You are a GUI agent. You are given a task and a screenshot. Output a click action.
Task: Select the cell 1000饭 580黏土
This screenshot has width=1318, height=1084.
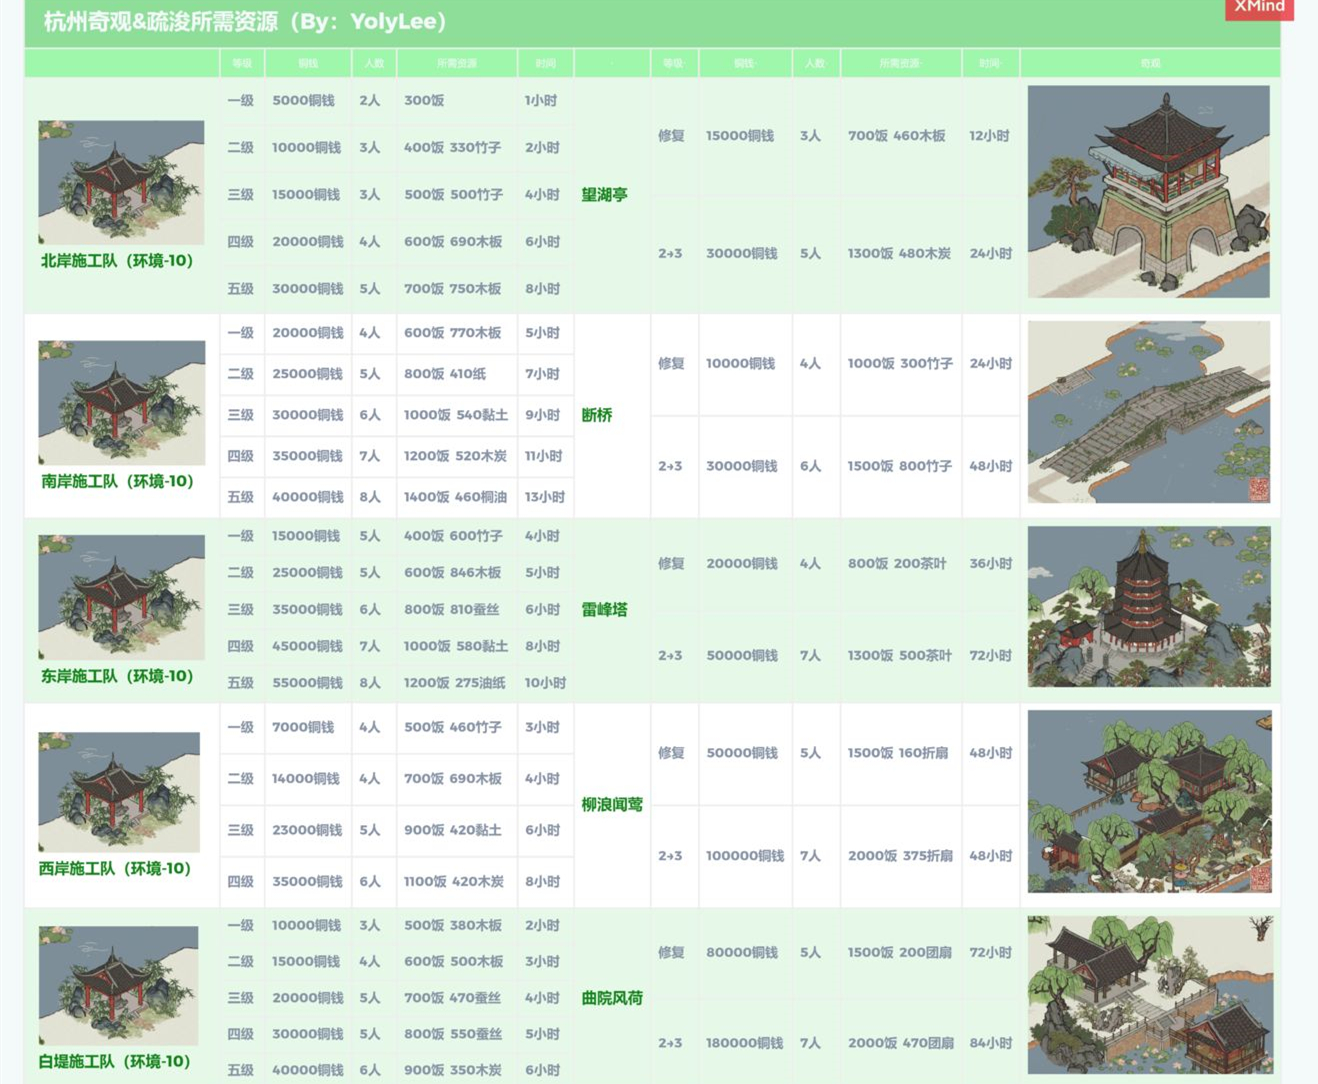pos(456,646)
